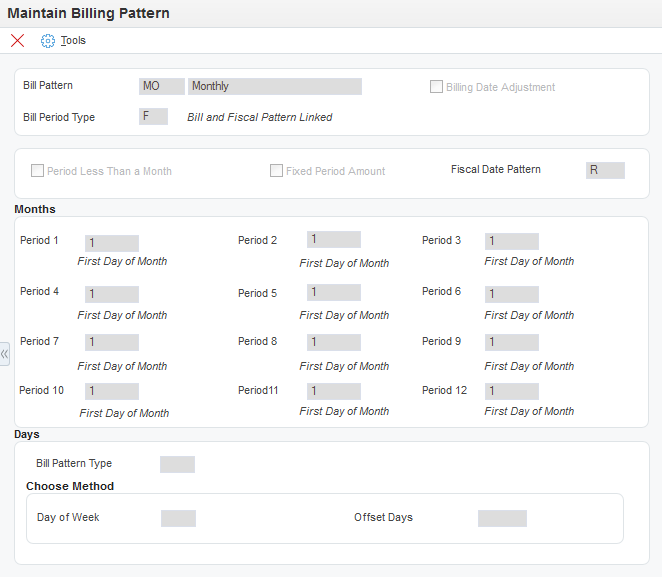Click the red X cancel icon
The image size is (662, 577).
[x=17, y=41]
